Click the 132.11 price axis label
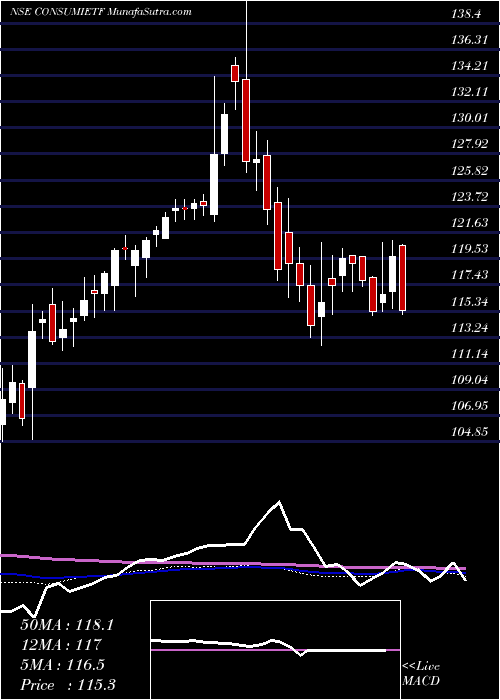The image size is (500, 700). pos(469,92)
